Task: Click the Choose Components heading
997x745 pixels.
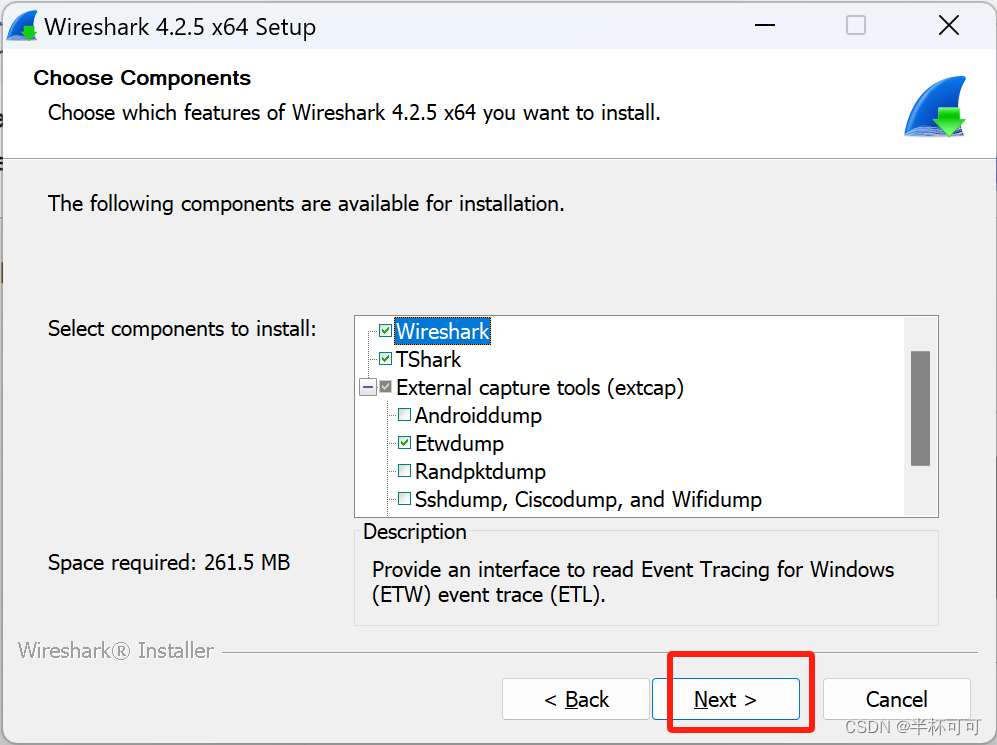Action: click(x=142, y=78)
